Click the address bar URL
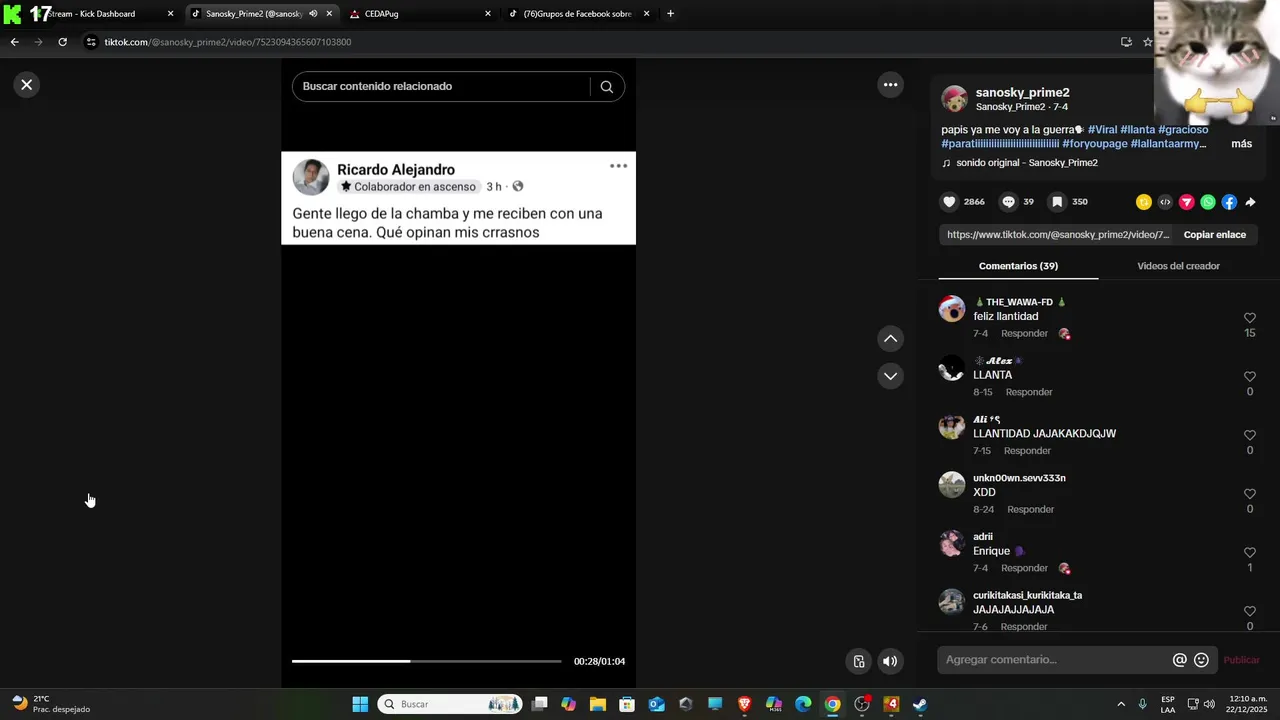Screen dimensions: 1280x720 click(x=228, y=42)
